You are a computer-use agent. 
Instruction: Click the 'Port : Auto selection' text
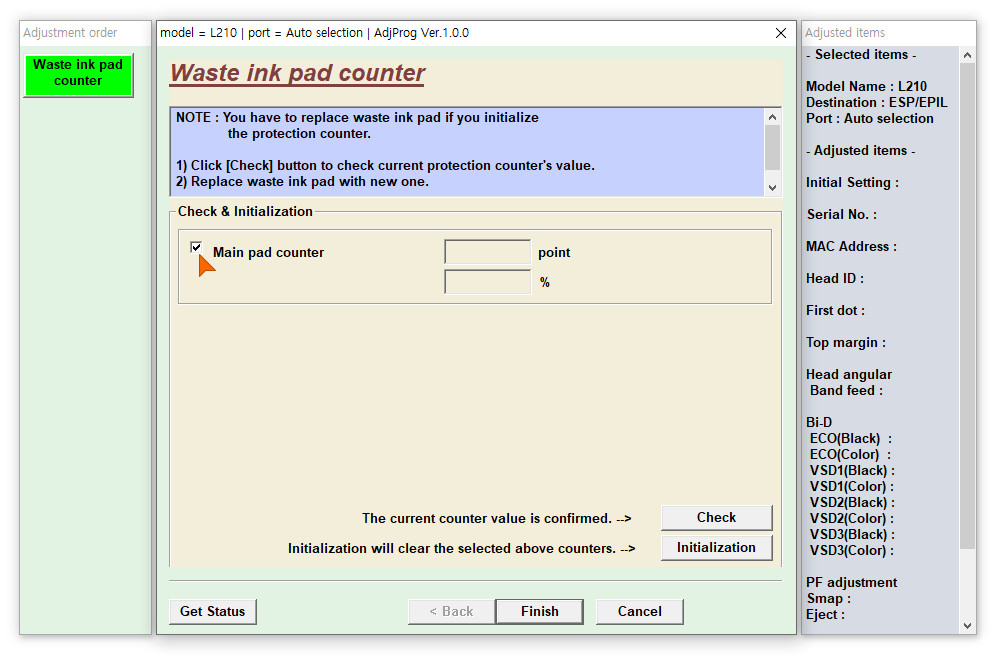tap(870, 118)
